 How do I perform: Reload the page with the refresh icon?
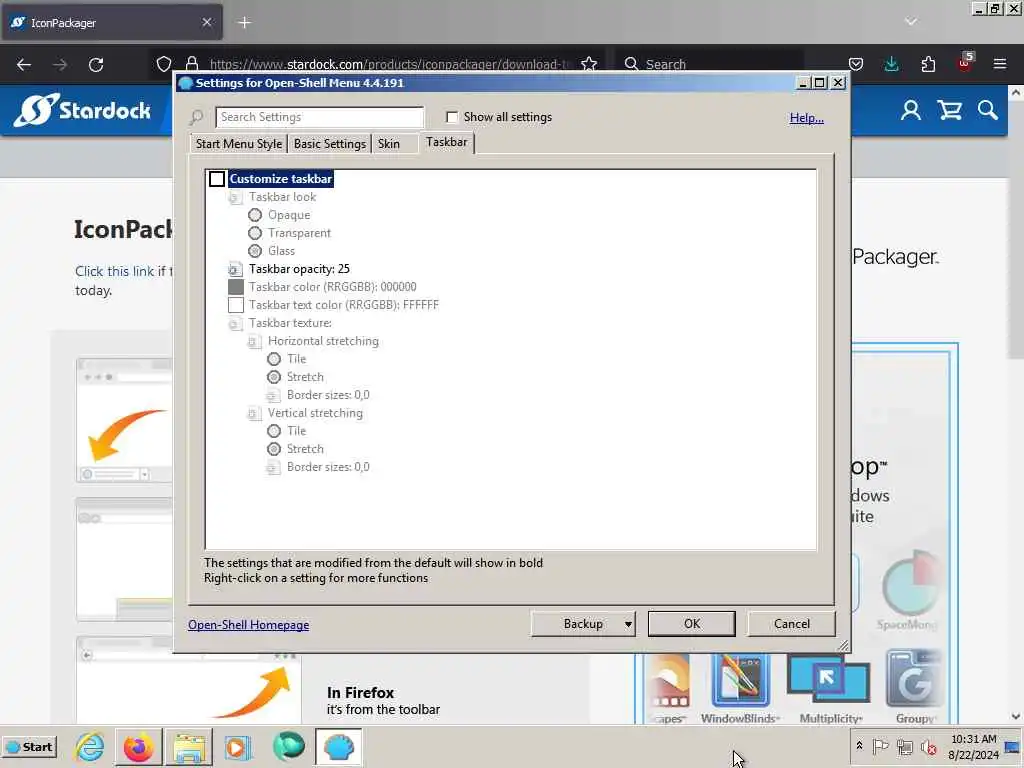[x=96, y=64]
